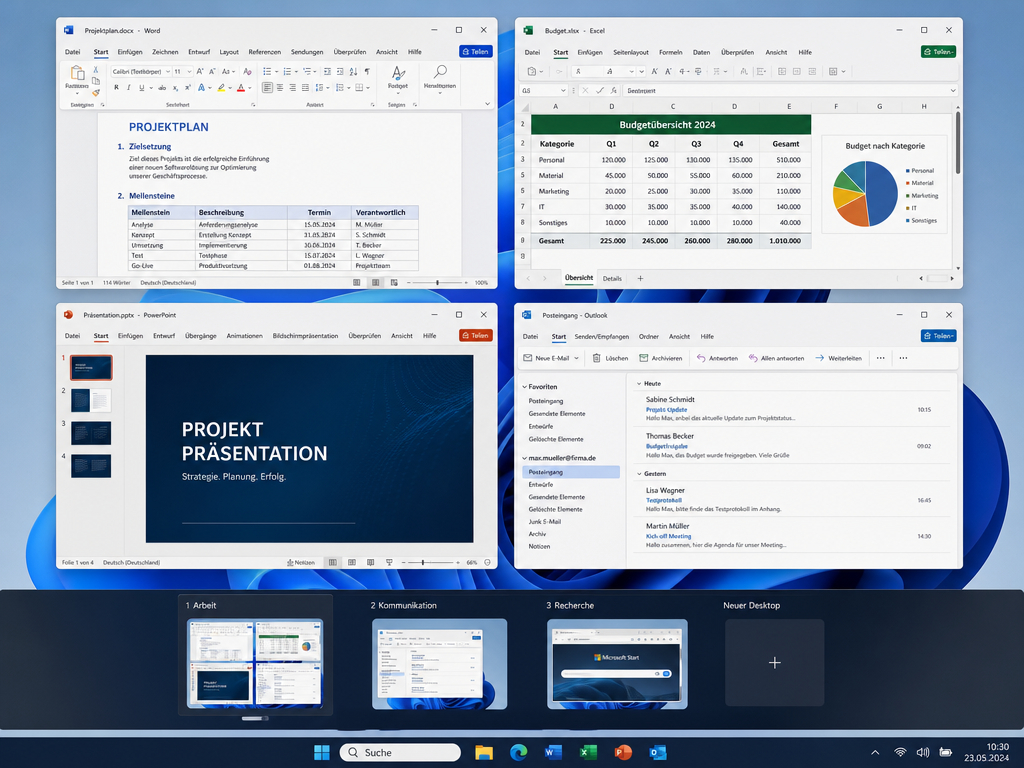Viewport: 1024px width, 768px height.
Task: Click the Forward arrow icon in Outlook
Action: coord(820,358)
